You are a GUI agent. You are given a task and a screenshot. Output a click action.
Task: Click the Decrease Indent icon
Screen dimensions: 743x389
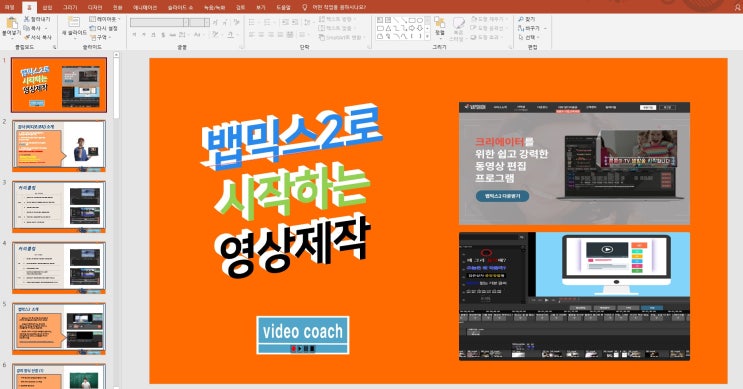[x=284, y=22]
